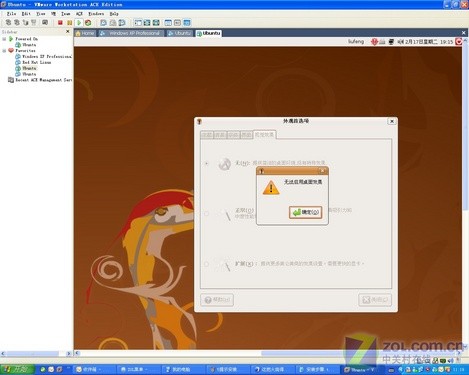Click the network monitor icon in Ubuntu panel
469x375 pixels.
[x=391, y=42]
